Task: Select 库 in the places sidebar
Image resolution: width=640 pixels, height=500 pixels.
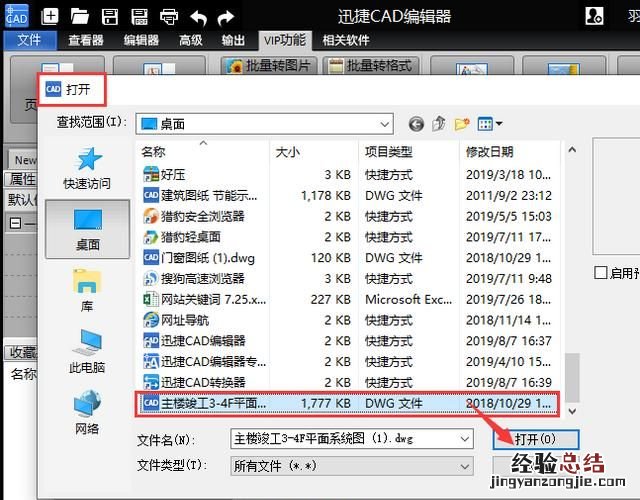Action: click(87, 290)
